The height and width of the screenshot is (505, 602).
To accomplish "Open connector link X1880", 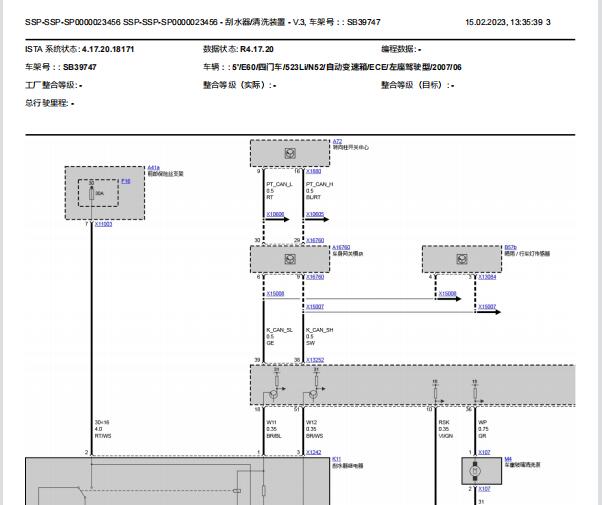I will [x=313, y=171].
